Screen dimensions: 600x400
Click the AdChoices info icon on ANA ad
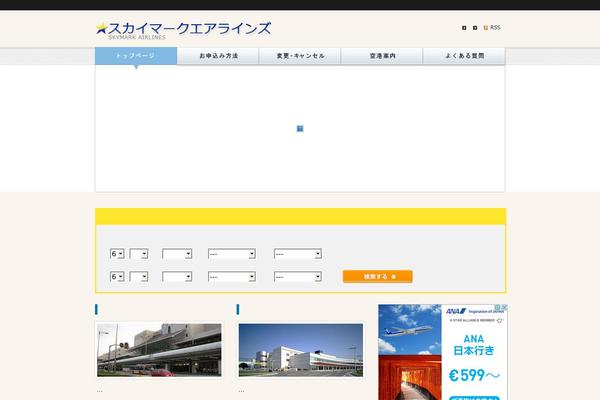point(498,307)
